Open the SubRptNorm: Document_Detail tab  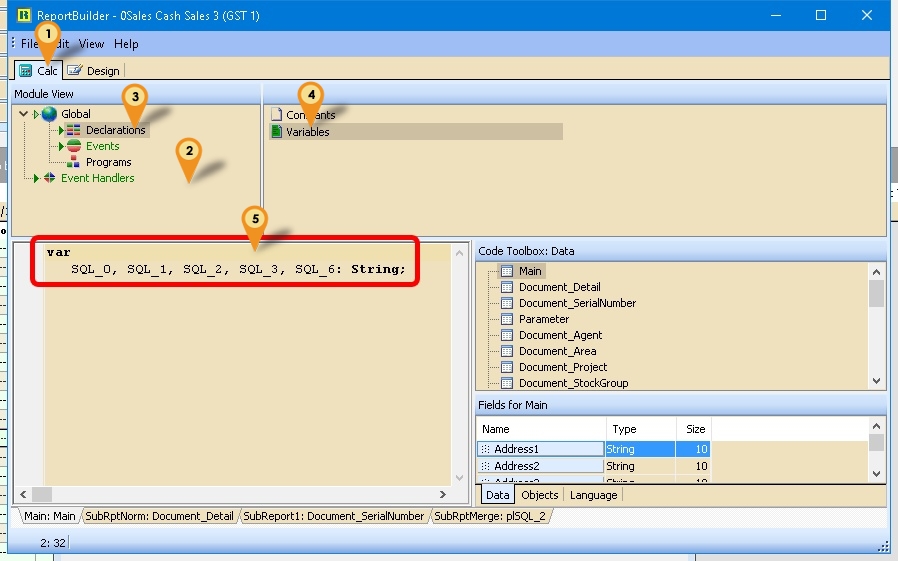(159, 516)
